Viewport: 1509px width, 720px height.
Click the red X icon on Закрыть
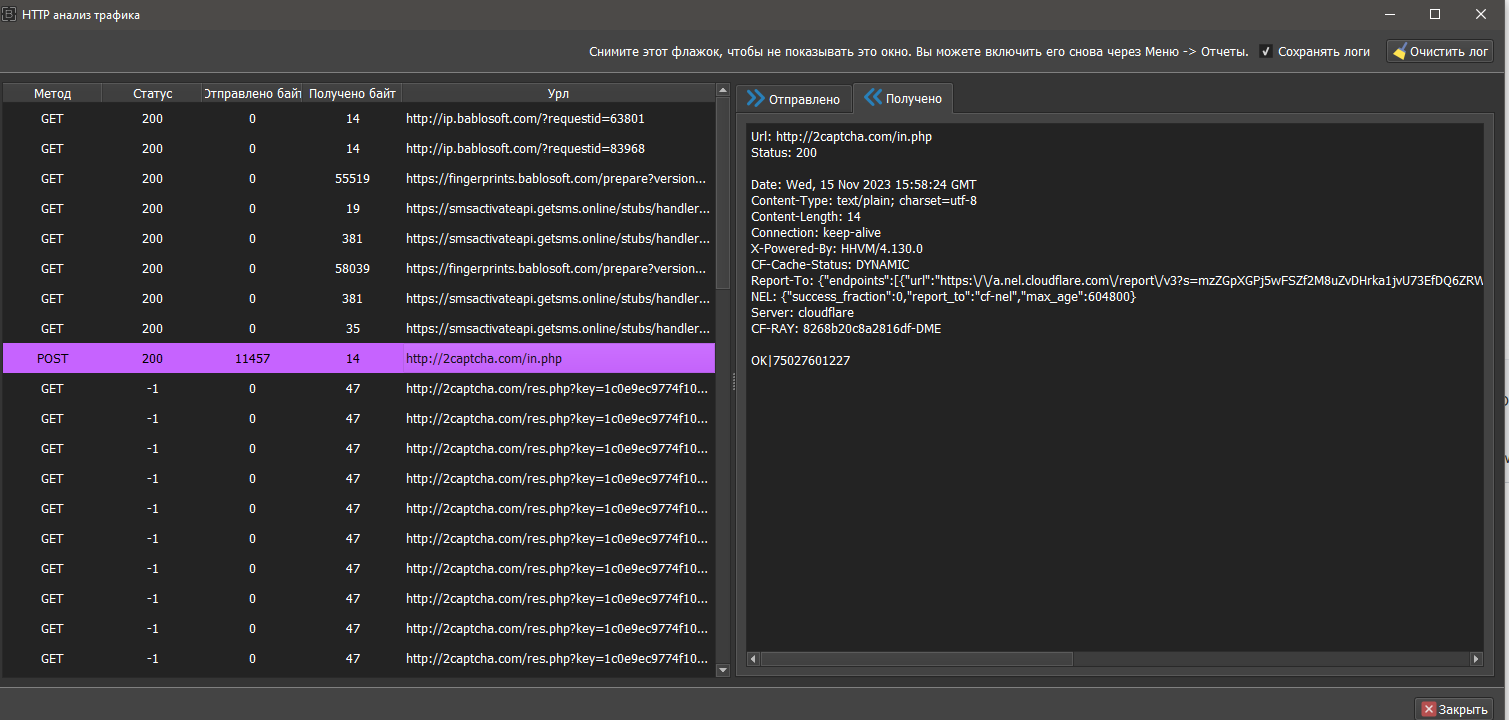tap(1428, 709)
